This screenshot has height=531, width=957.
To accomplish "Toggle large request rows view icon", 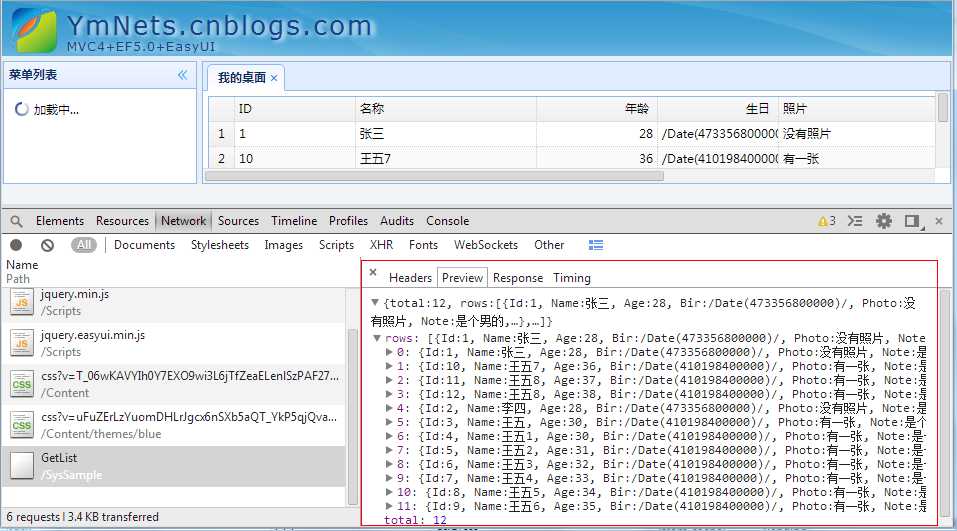I will coord(596,245).
